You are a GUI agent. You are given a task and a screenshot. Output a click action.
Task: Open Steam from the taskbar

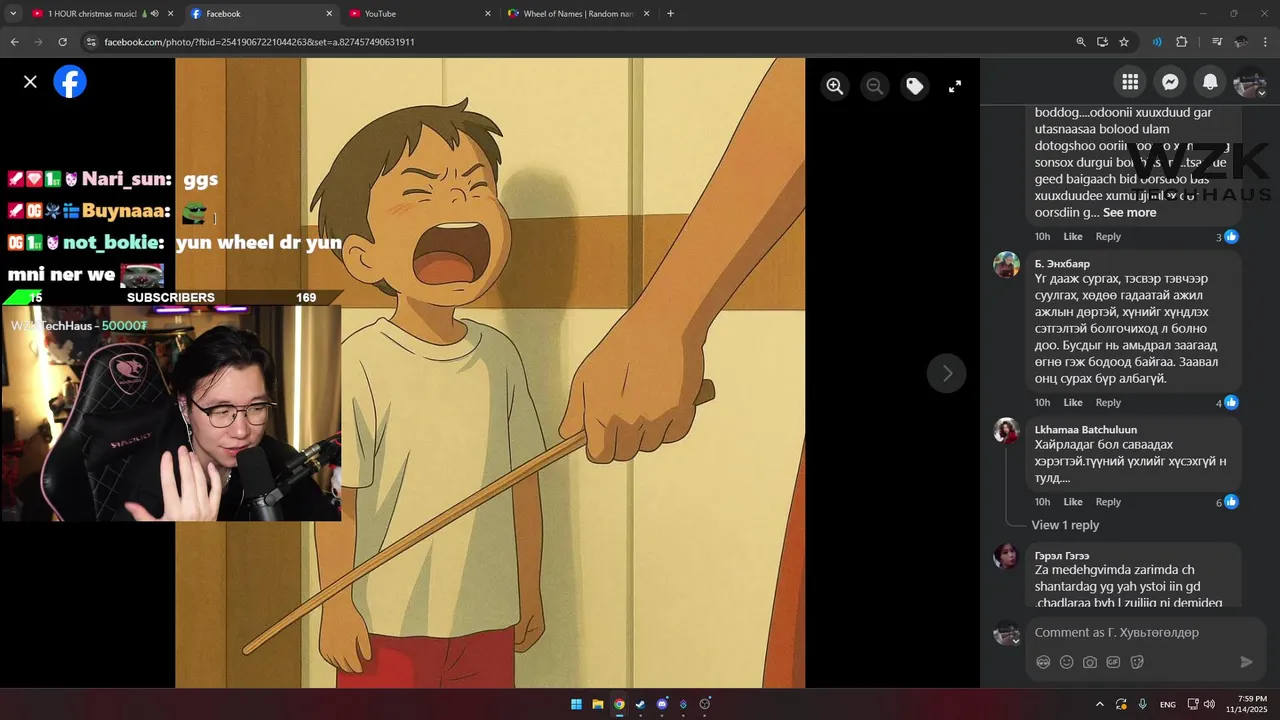pos(640,704)
